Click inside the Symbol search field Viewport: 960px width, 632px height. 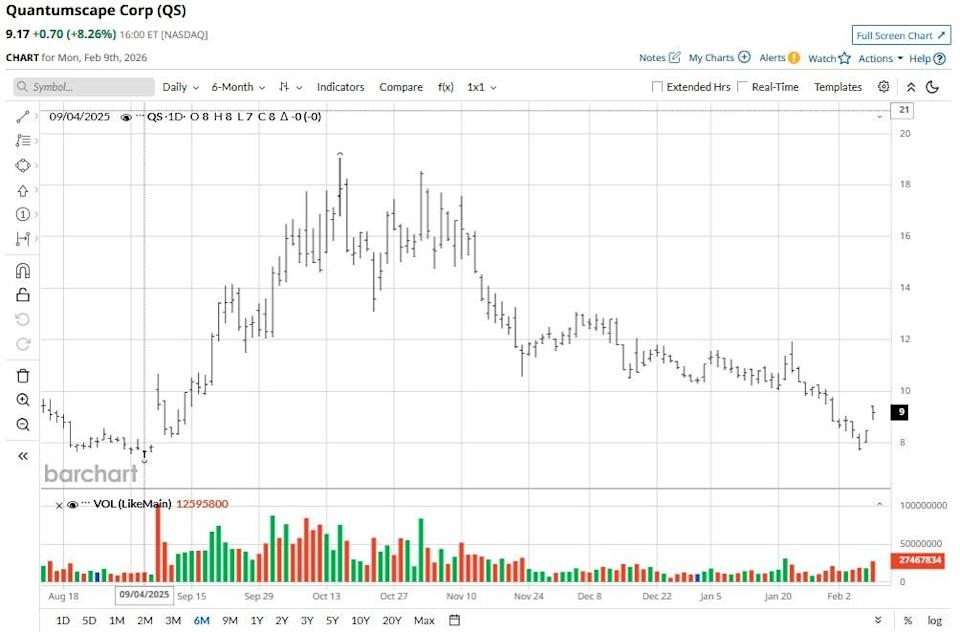click(85, 87)
